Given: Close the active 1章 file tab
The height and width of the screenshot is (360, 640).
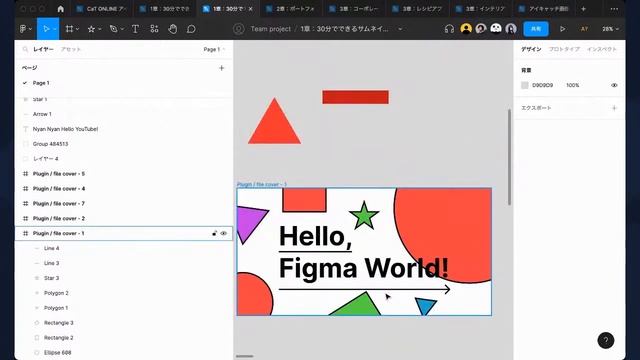Looking at the screenshot, I should pyautogui.click(x=251, y=9).
